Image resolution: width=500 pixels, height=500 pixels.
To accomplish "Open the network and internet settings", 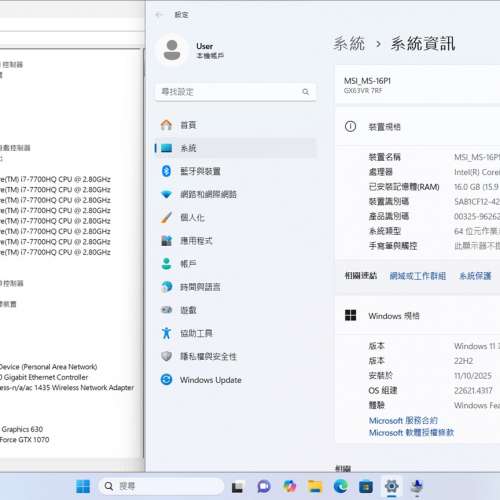I will (x=236, y=194).
